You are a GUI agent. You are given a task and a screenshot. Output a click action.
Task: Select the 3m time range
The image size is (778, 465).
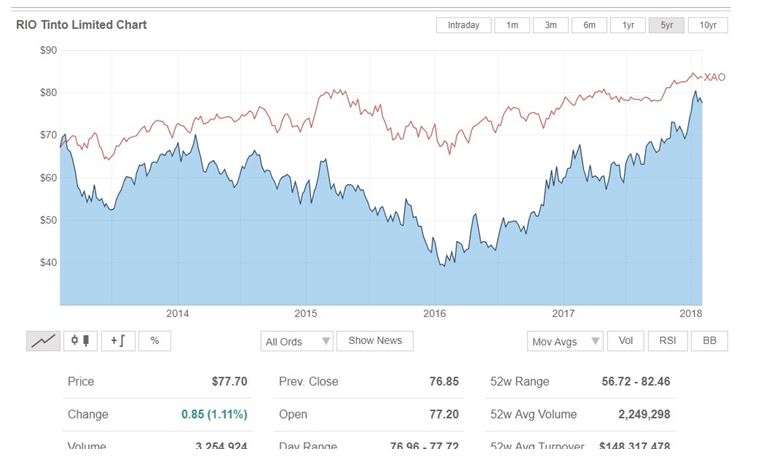551,25
